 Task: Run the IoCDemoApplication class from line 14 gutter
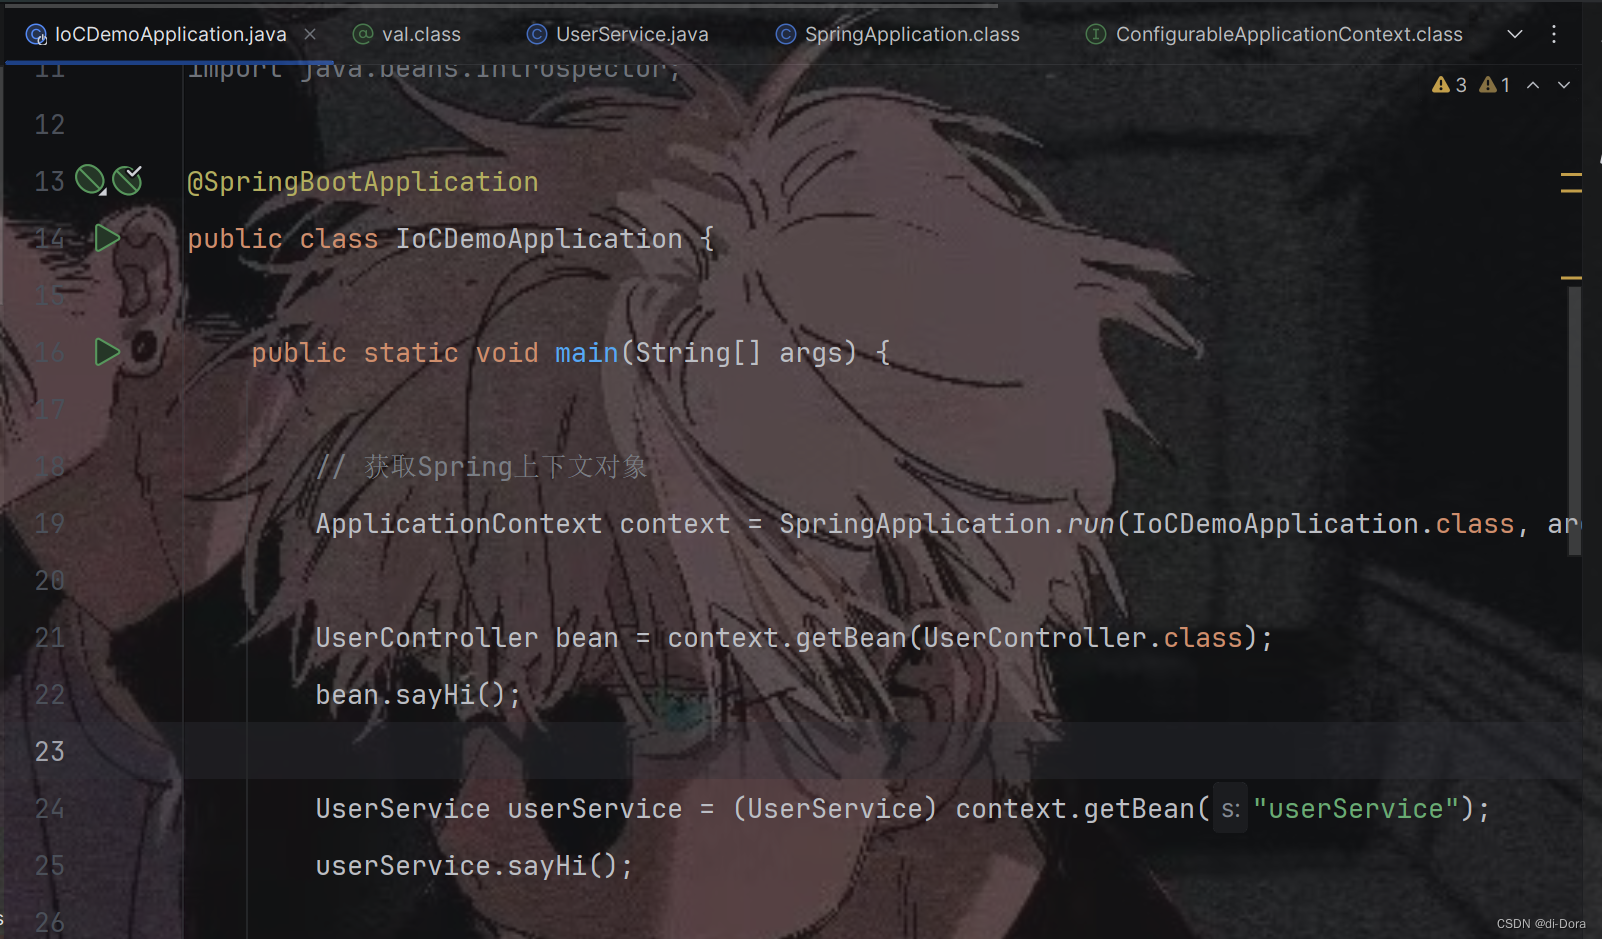[x=107, y=238]
